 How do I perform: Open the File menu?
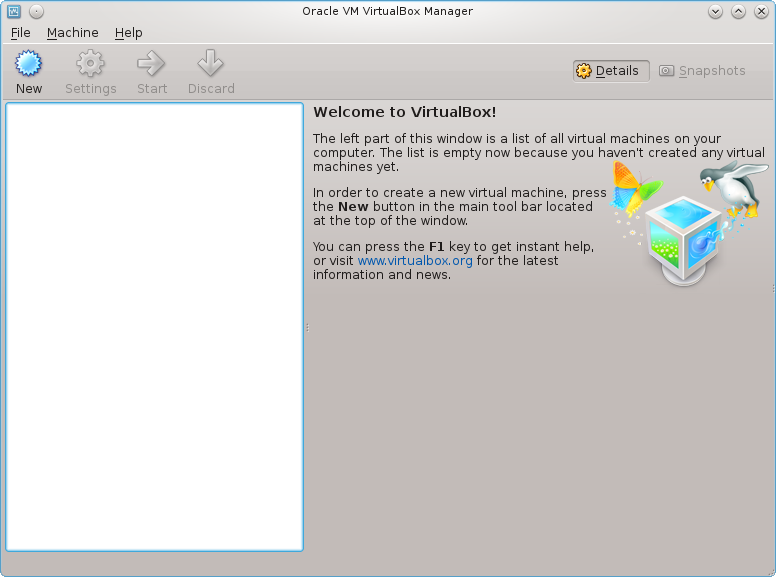[20, 33]
